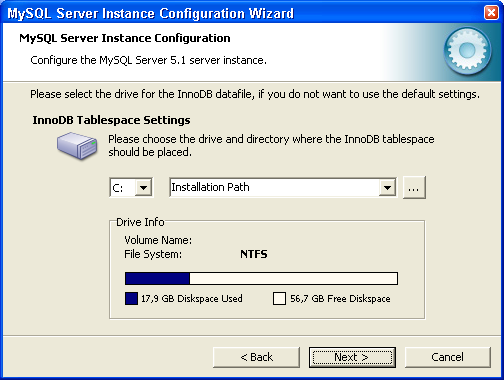The image size is (504, 380).
Task: Click the window title bar text
Action: coord(150,14)
